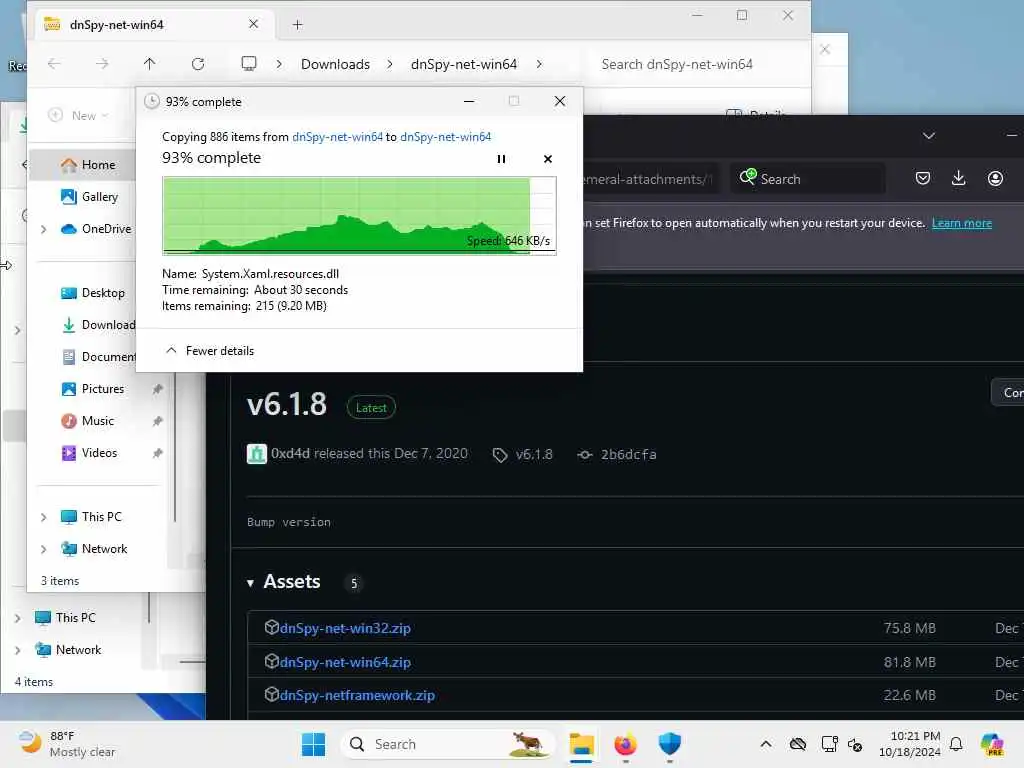Screen dimensions: 1024x768
Task: Open Firefox list all tabs chevron
Action: [929, 136]
